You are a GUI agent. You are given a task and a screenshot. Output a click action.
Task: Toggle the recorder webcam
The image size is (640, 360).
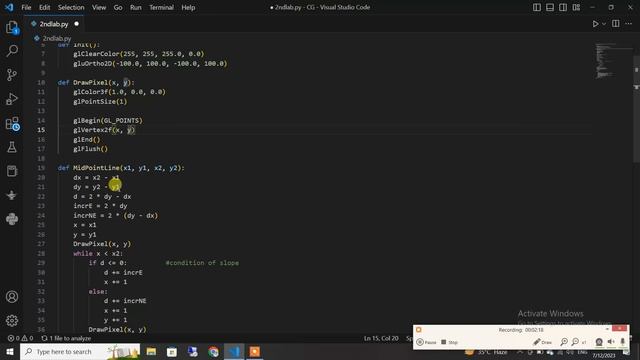click(599, 342)
